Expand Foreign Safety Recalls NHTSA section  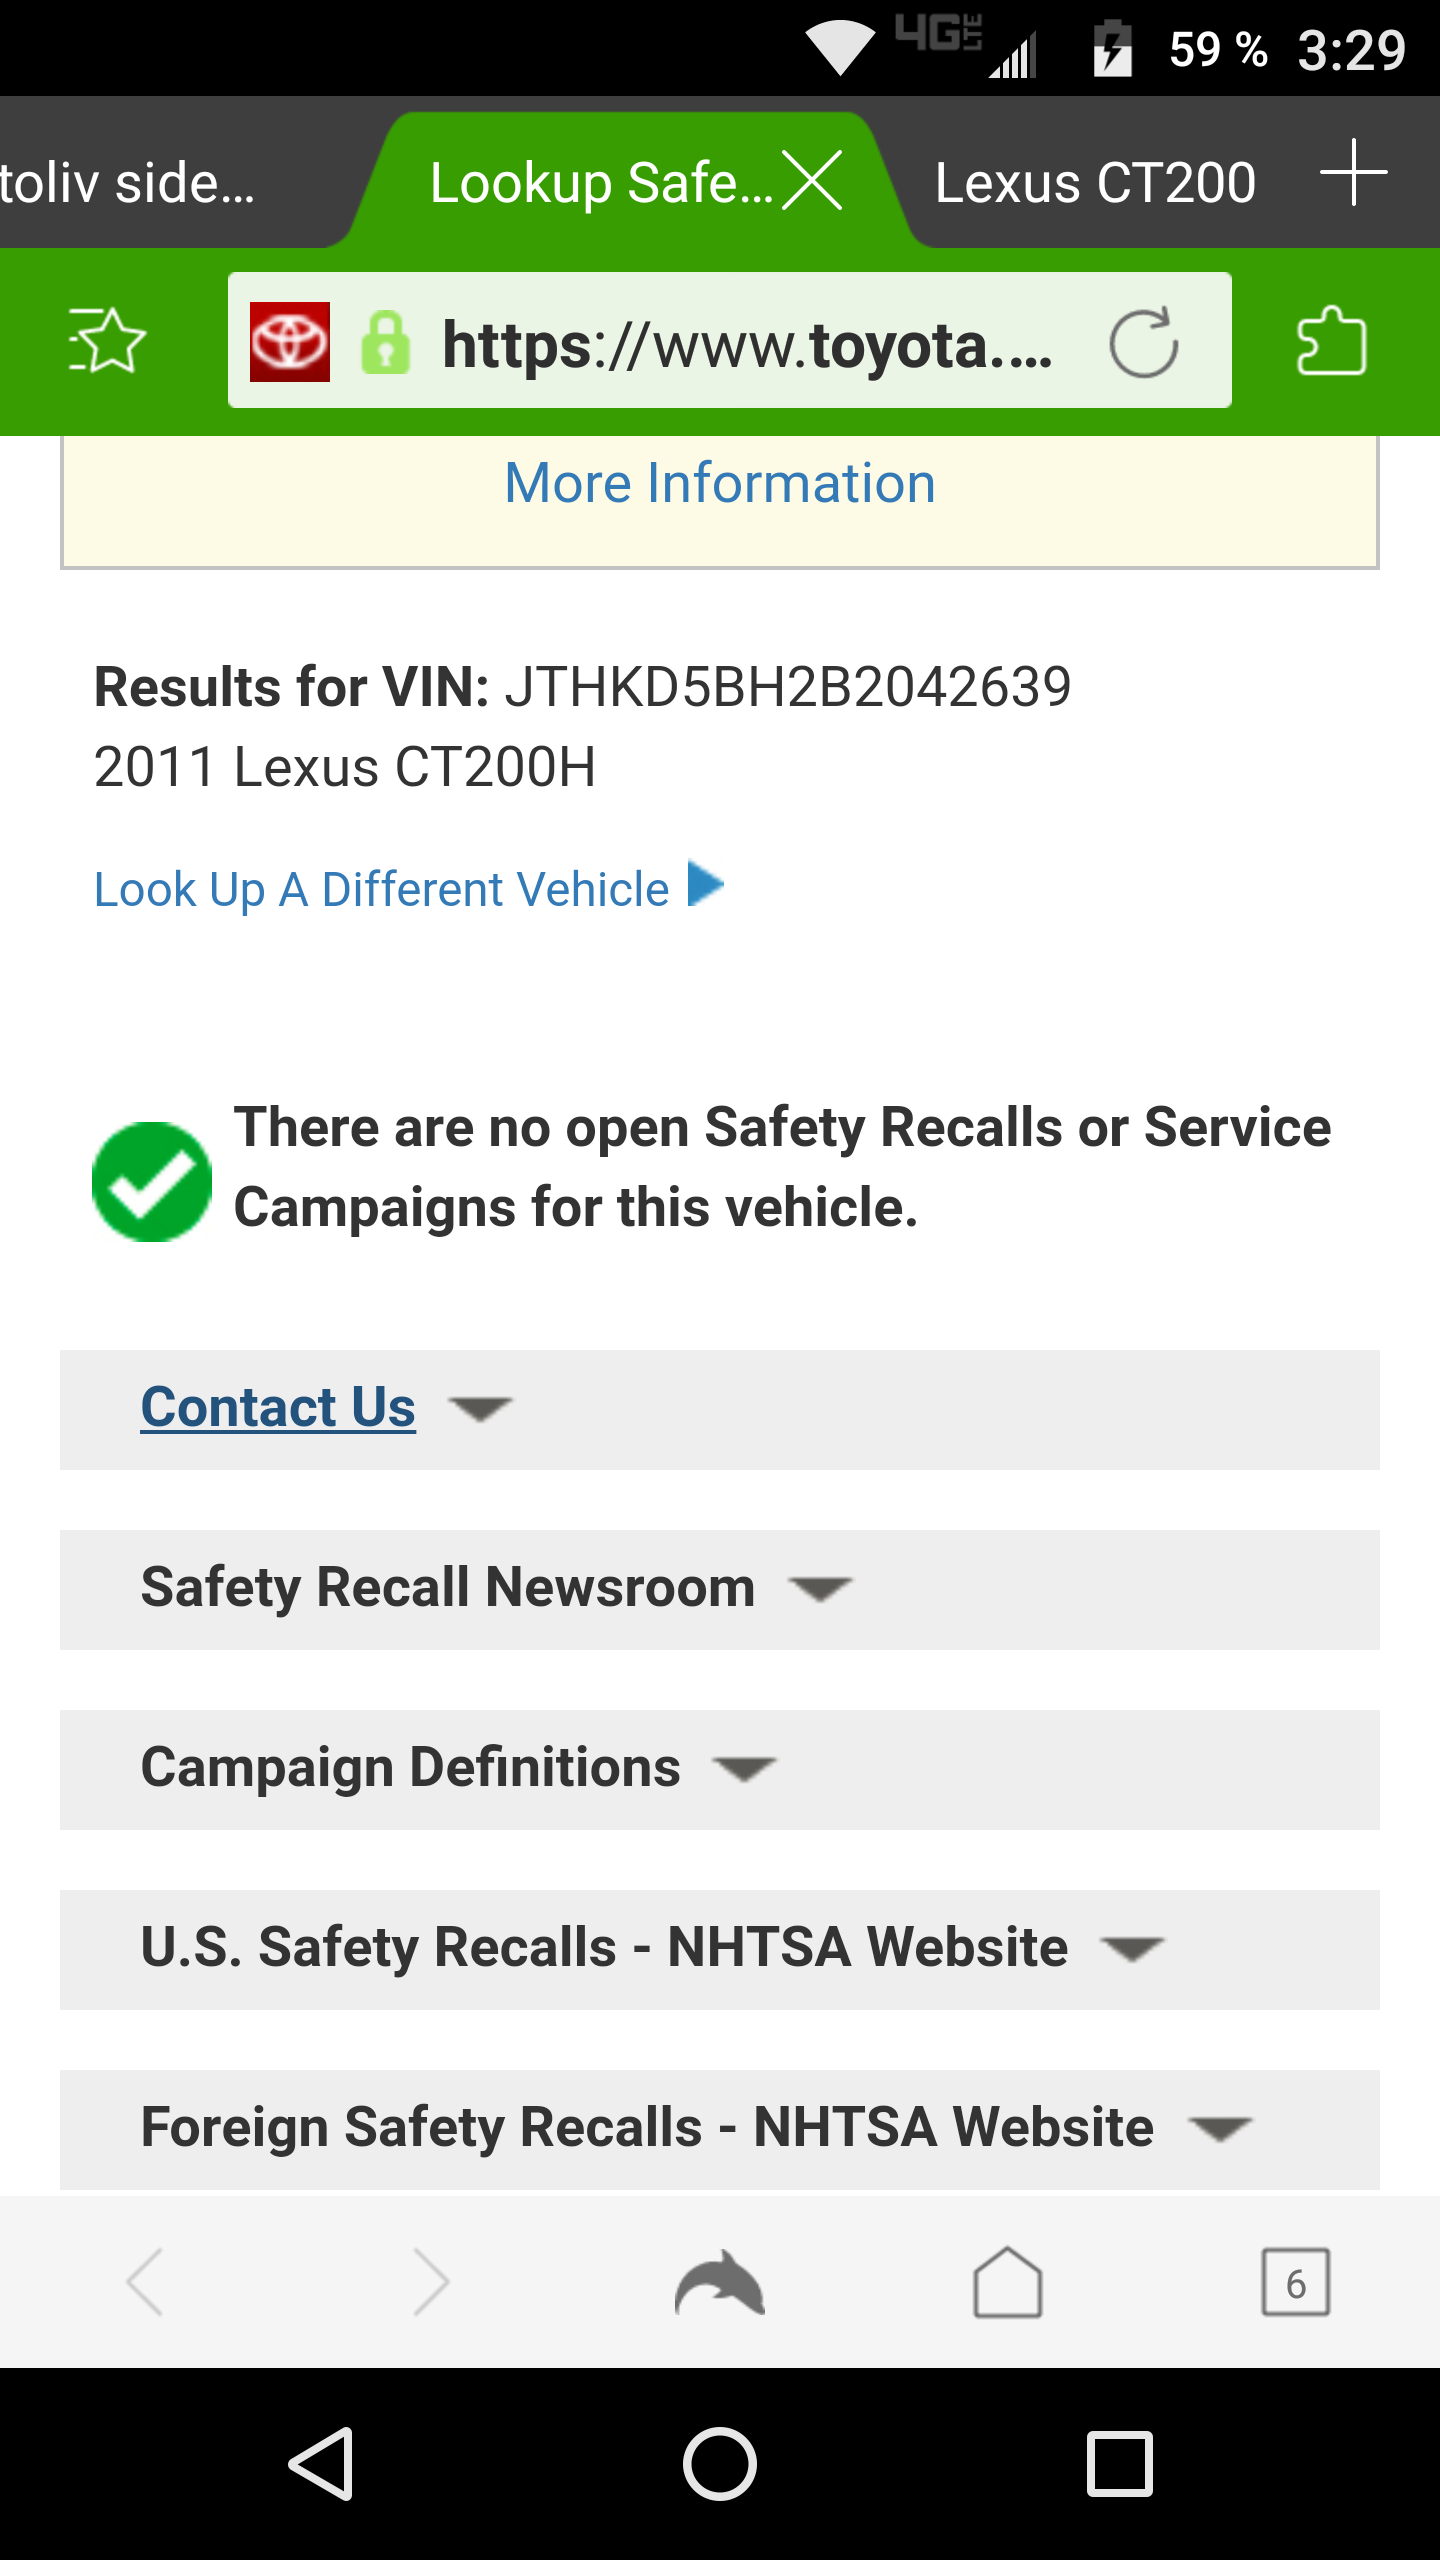point(647,2128)
